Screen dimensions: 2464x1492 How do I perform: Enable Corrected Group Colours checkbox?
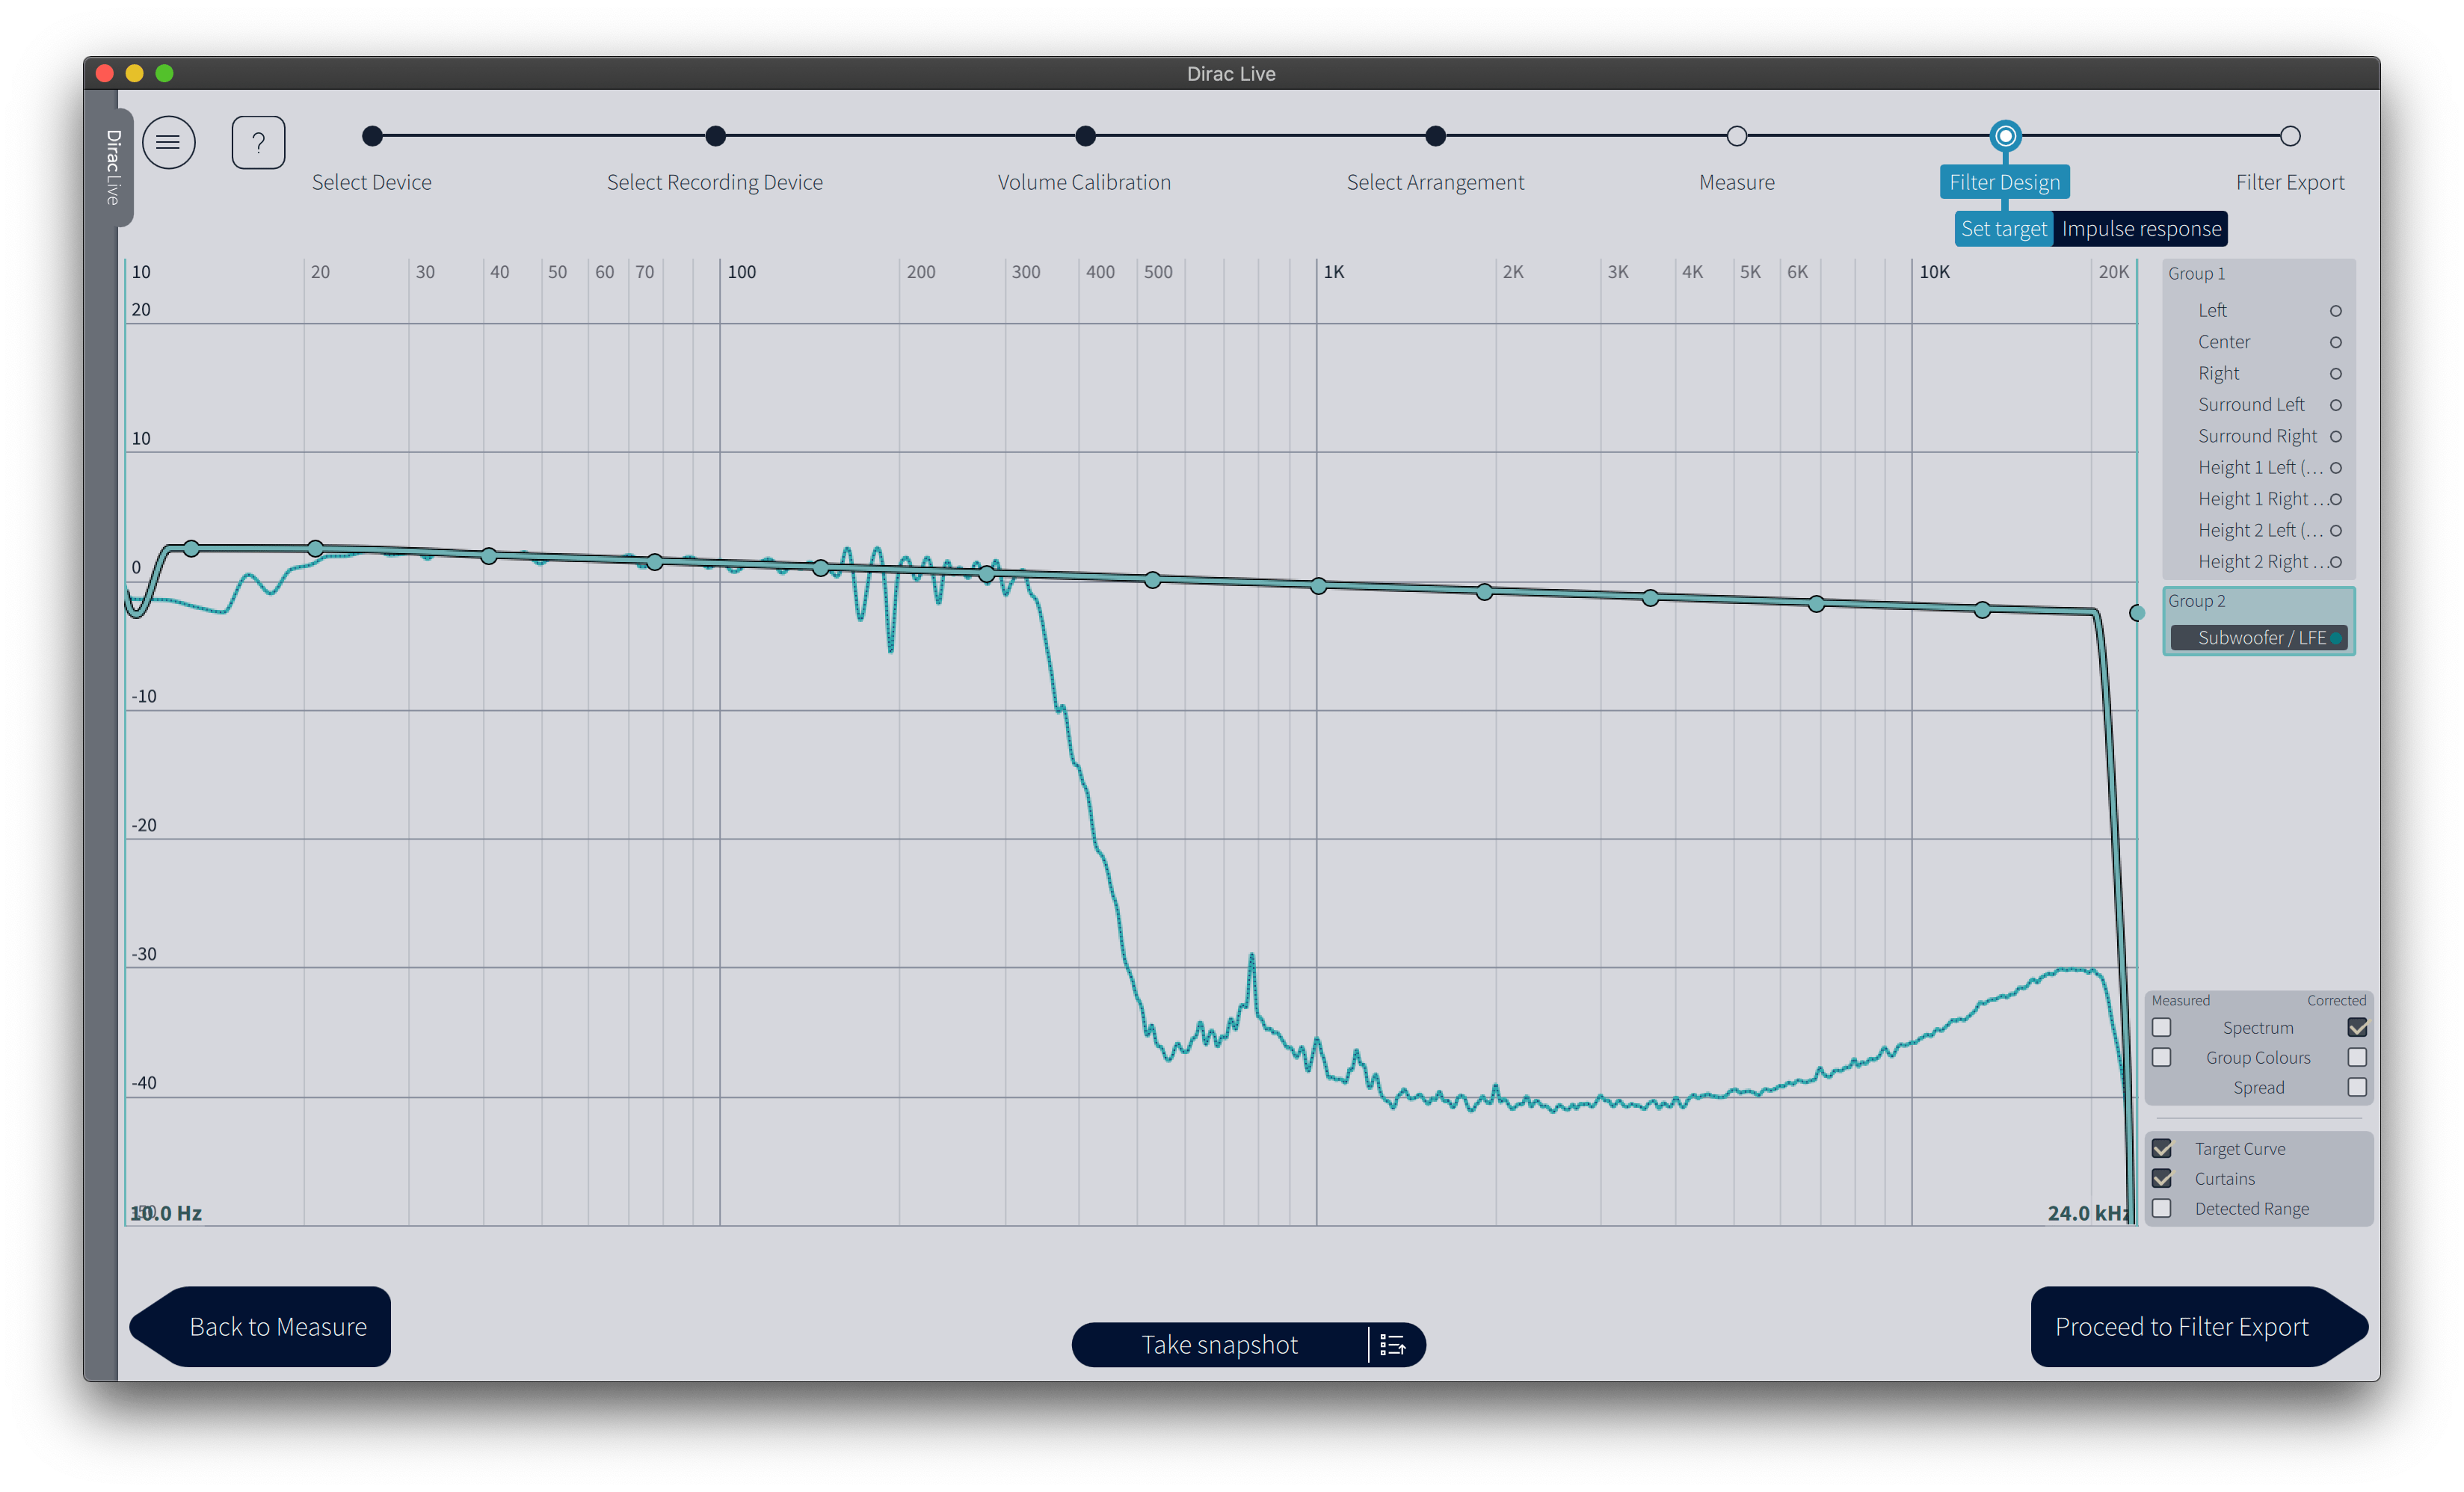coord(2356,1057)
